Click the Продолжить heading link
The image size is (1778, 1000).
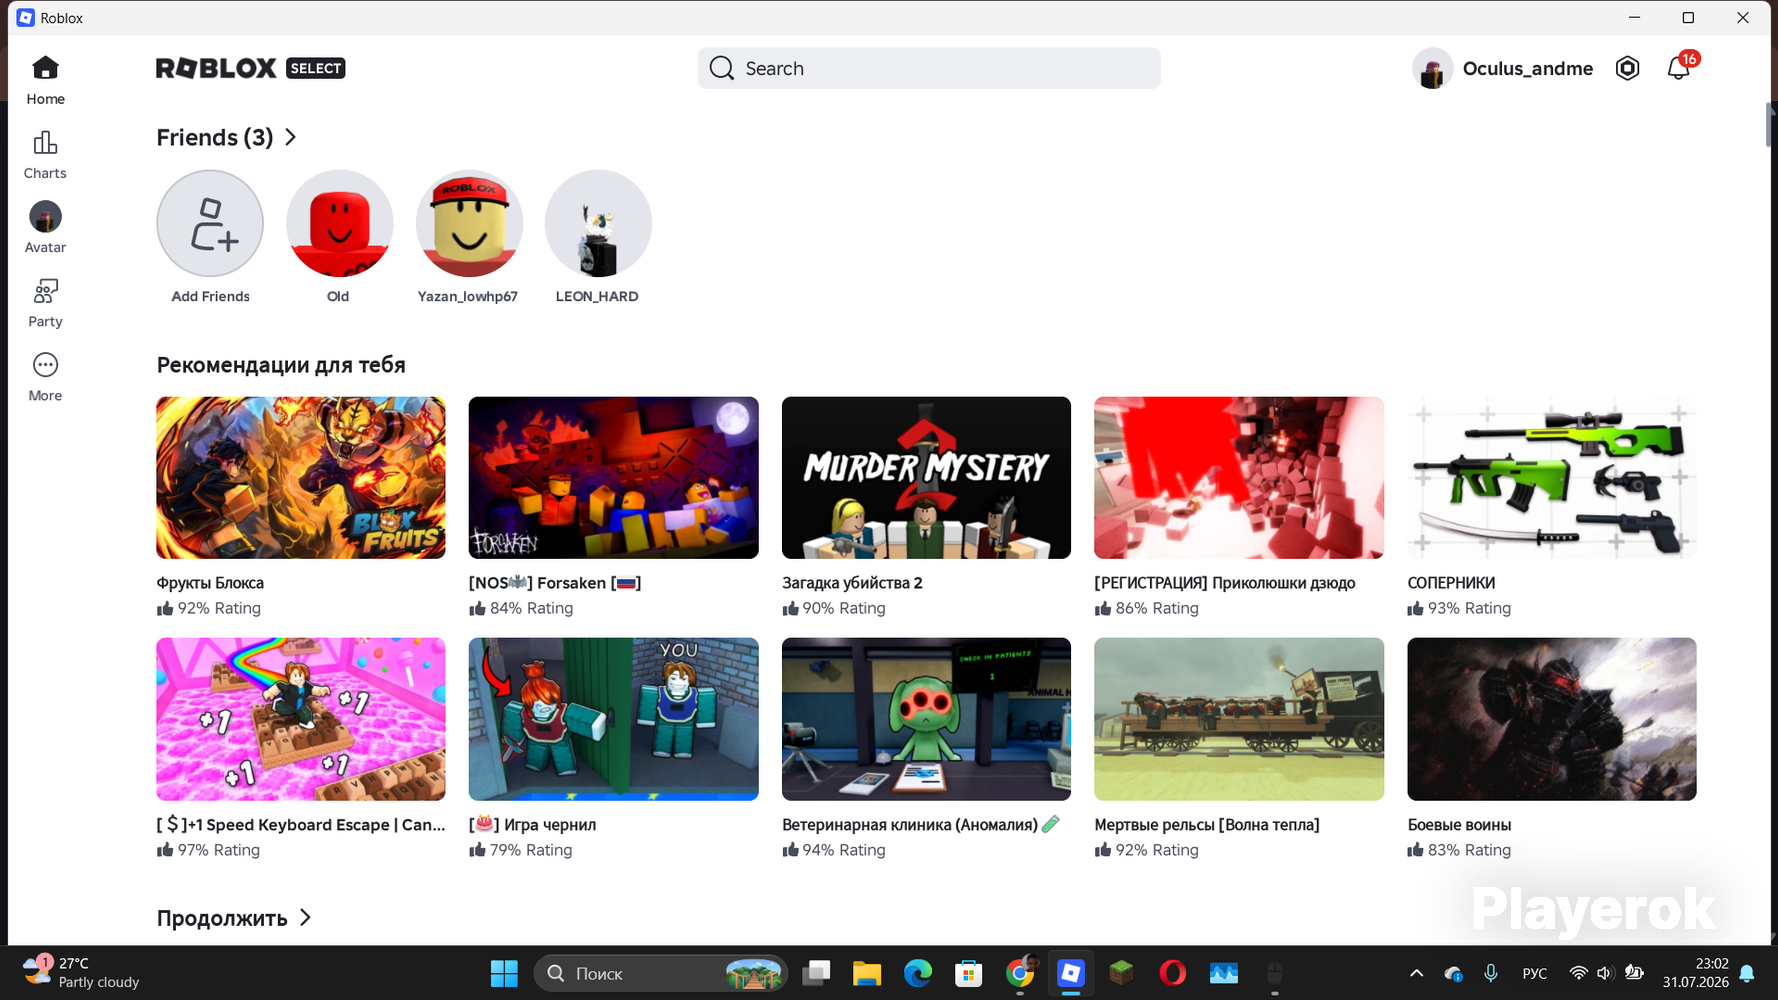[222, 918]
